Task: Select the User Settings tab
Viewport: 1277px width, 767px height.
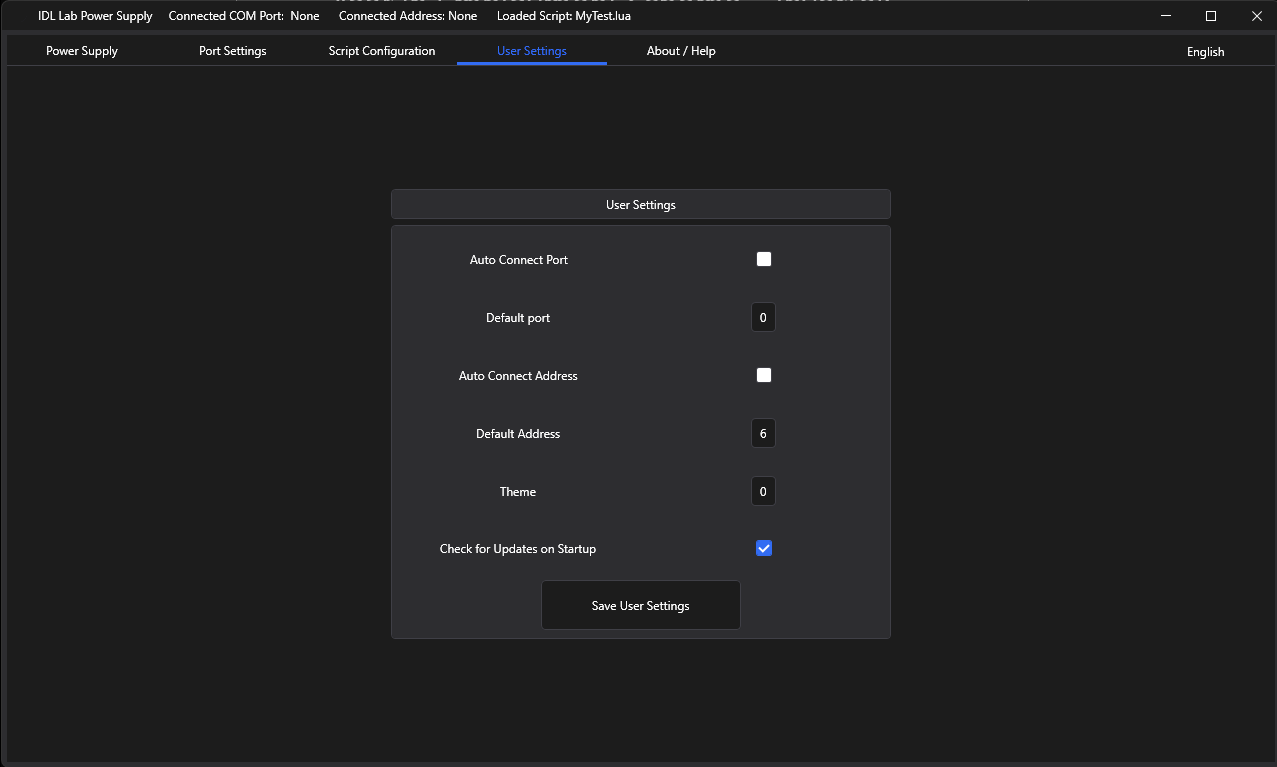Action: 531,51
